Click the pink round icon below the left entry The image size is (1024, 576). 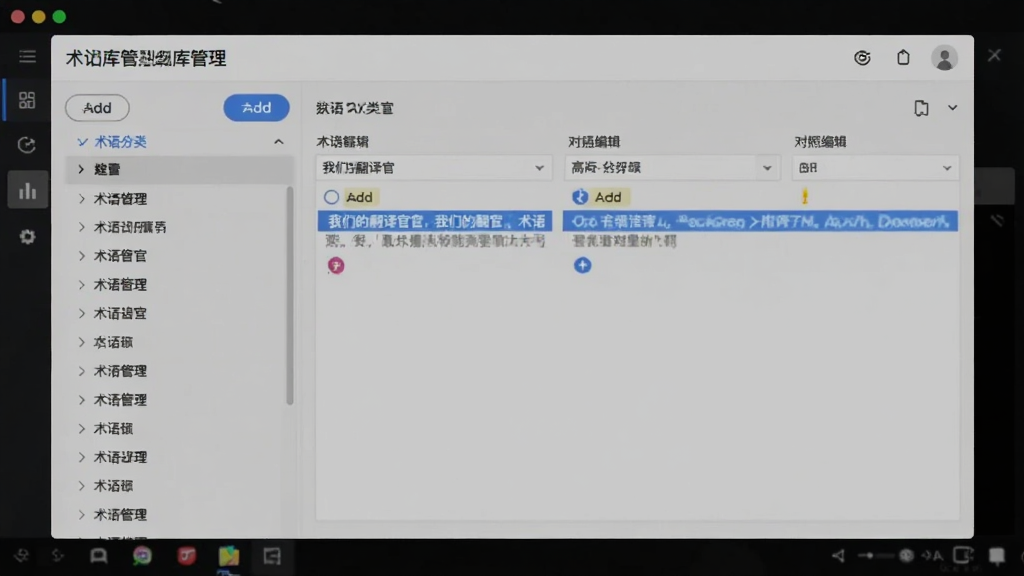click(336, 266)
